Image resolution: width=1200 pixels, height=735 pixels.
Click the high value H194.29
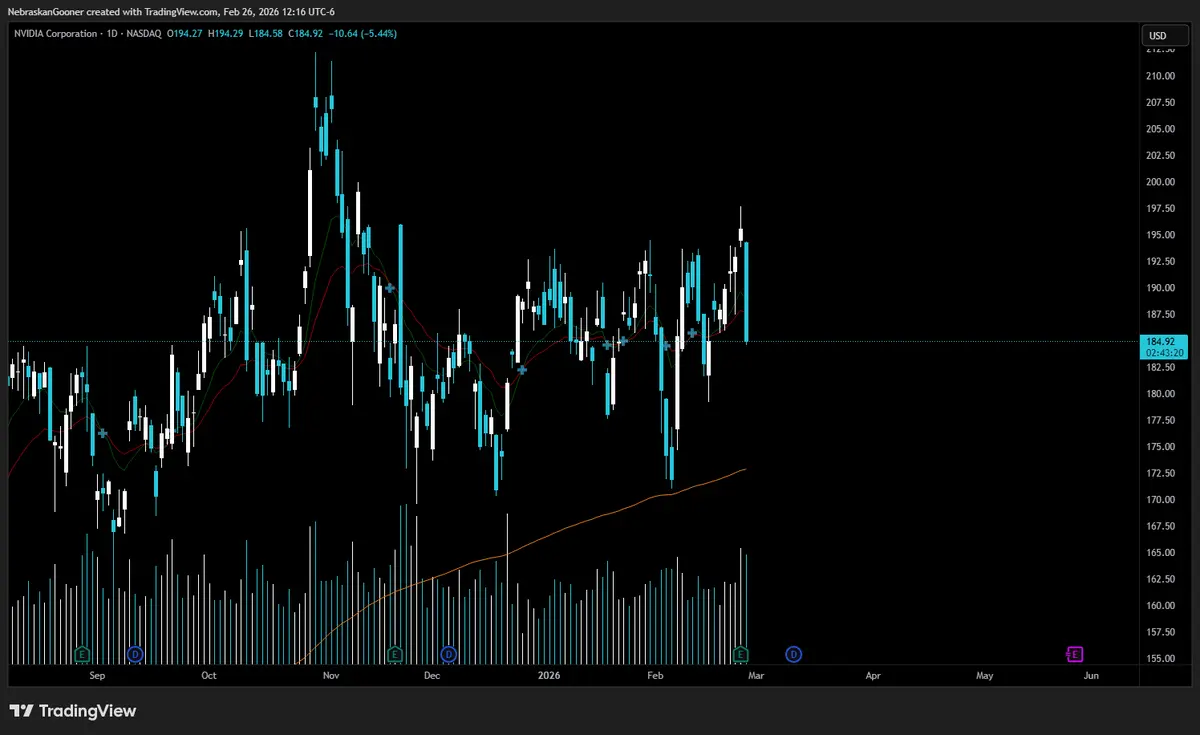click(x=226, y=35)
